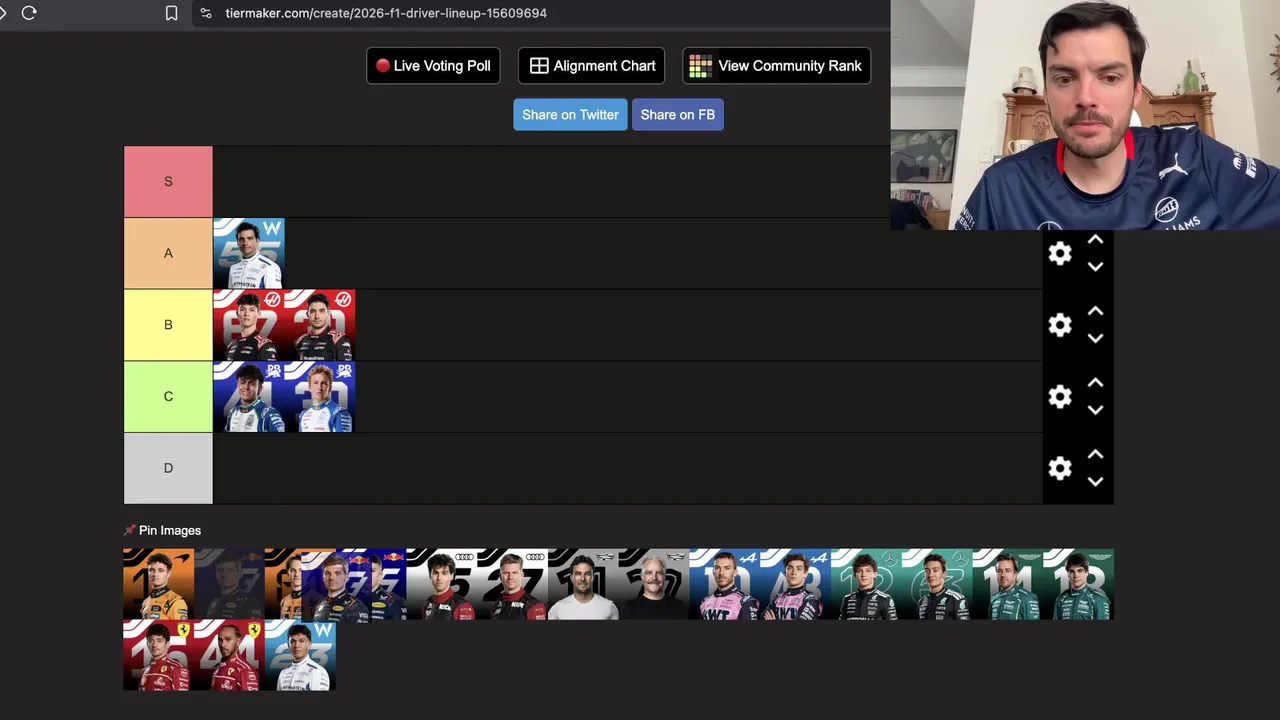The image size is (1280, 720).
Task: Select Alpine number 10 driver card
Action: tap(725, 584)
